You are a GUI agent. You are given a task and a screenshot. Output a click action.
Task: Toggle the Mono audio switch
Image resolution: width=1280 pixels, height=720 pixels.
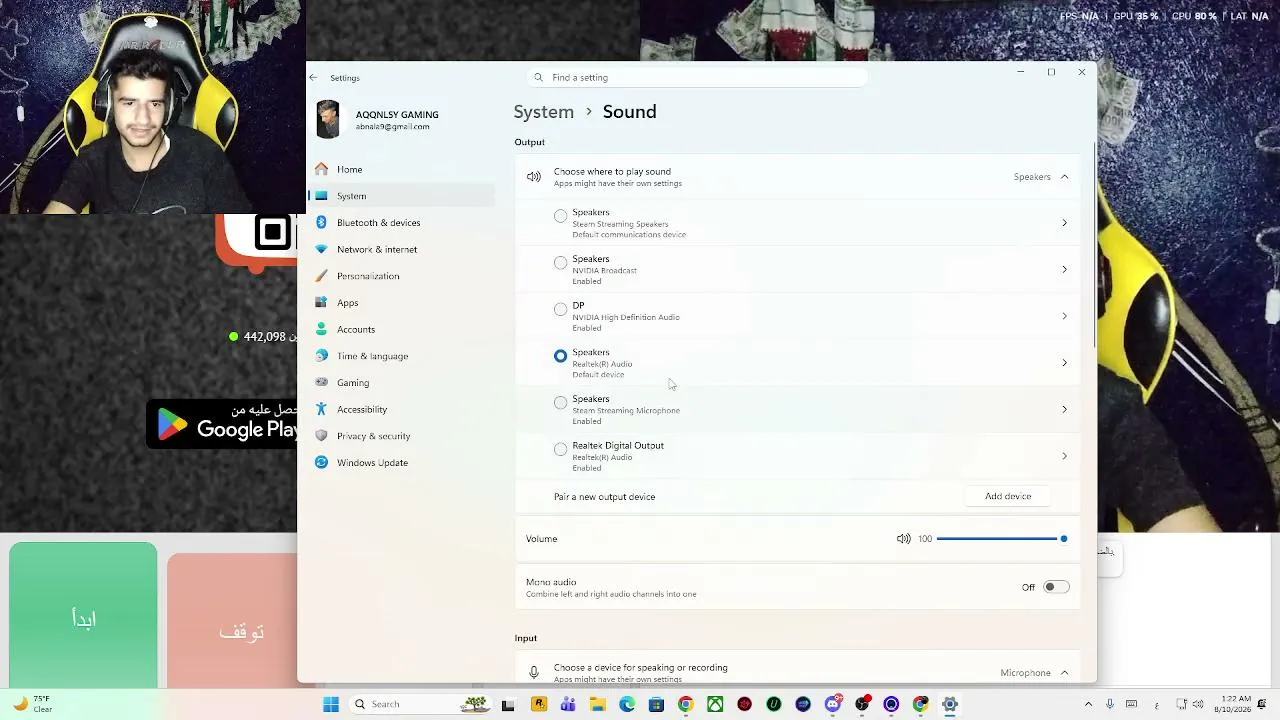[1056, 587]
